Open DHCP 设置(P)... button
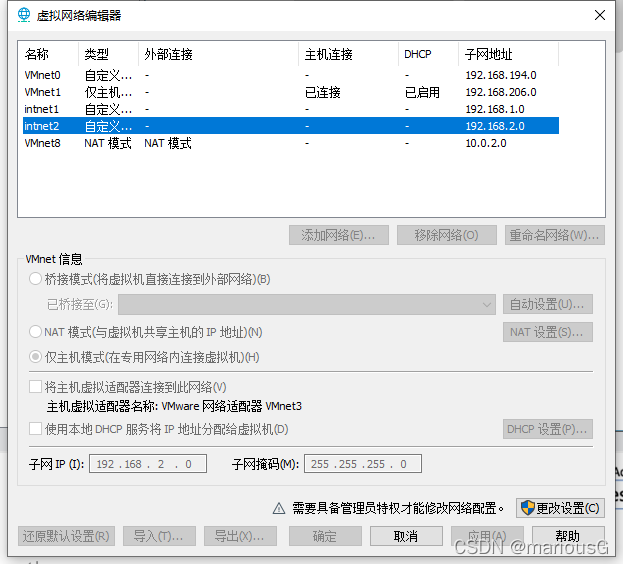 (x=548, y=429)
